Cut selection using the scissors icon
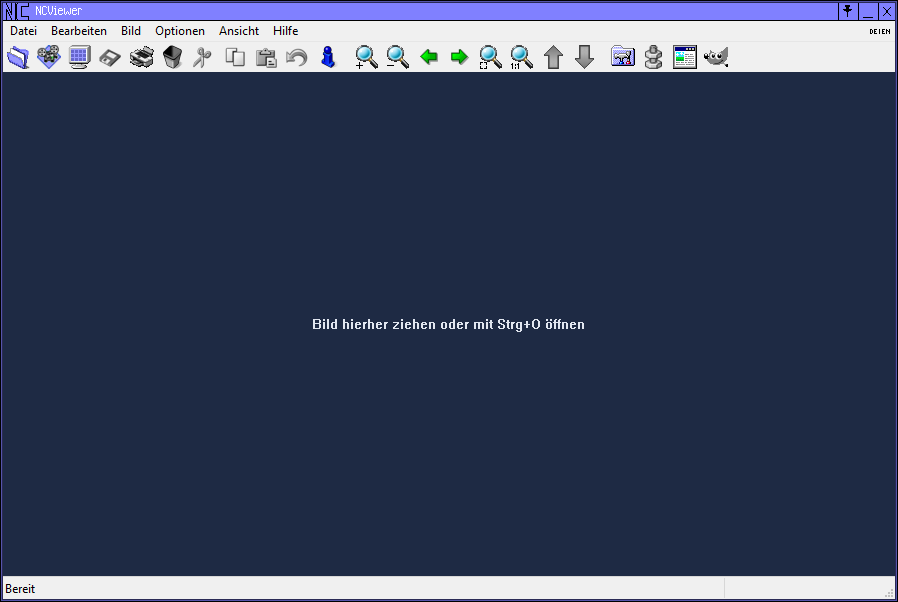Viewport: 898px width, 602px height. (x=202, y=57)
